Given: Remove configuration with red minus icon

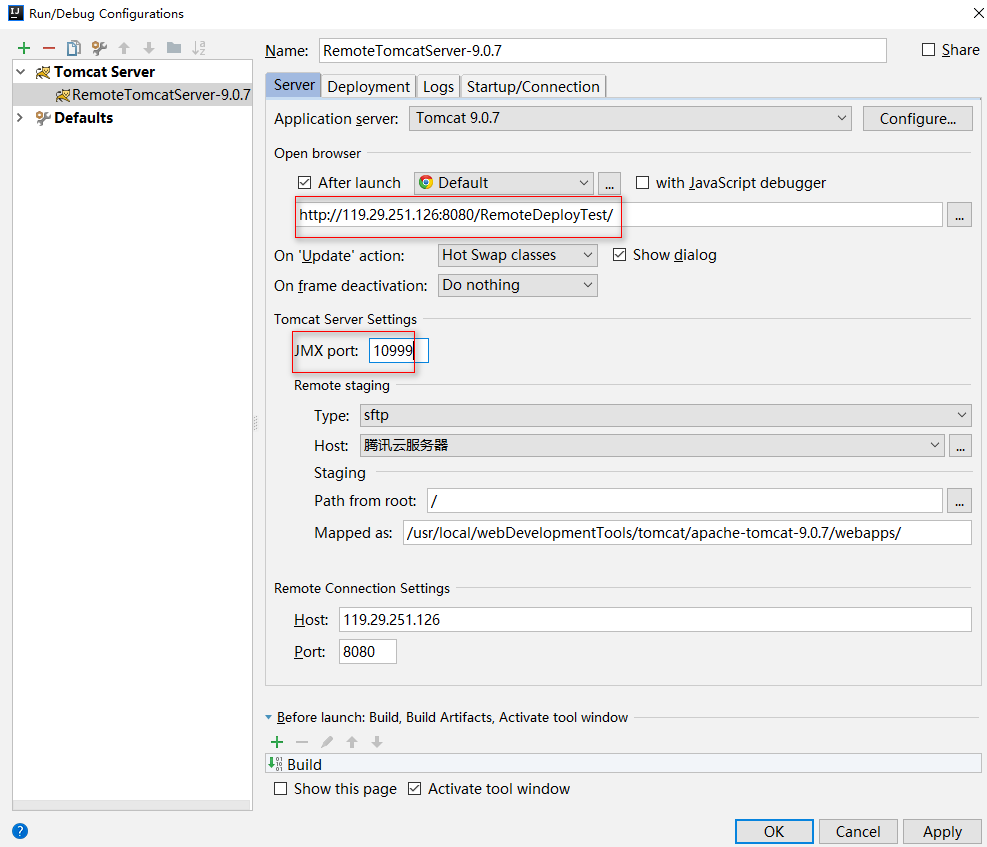Looking at the screenshot, I should [48, 48].
